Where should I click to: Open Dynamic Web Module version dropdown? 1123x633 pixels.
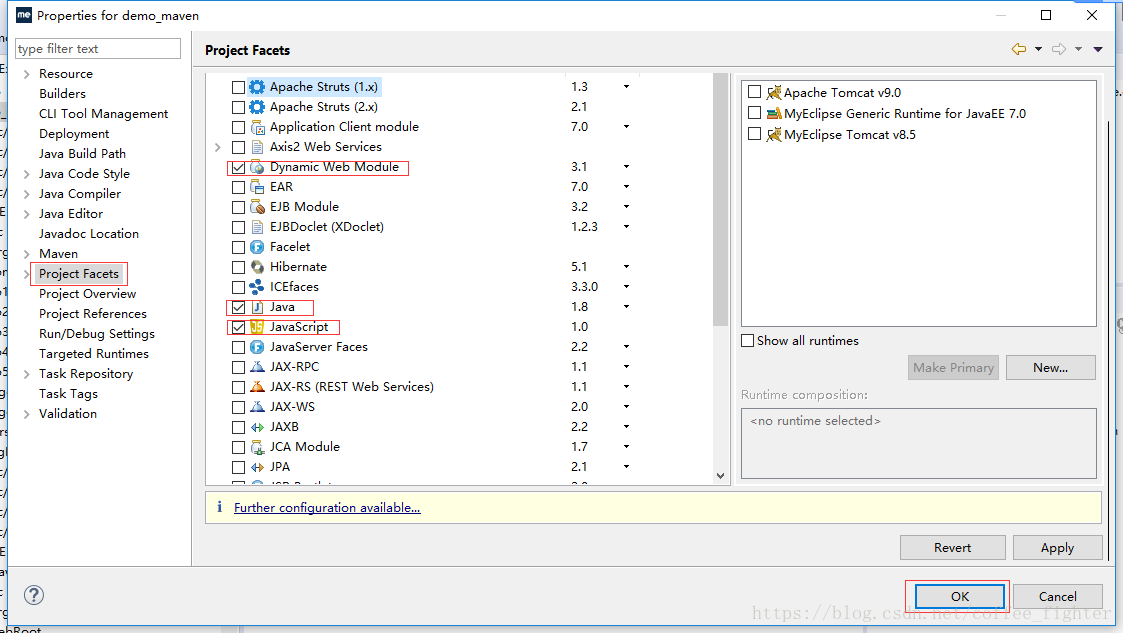(626, 167)
